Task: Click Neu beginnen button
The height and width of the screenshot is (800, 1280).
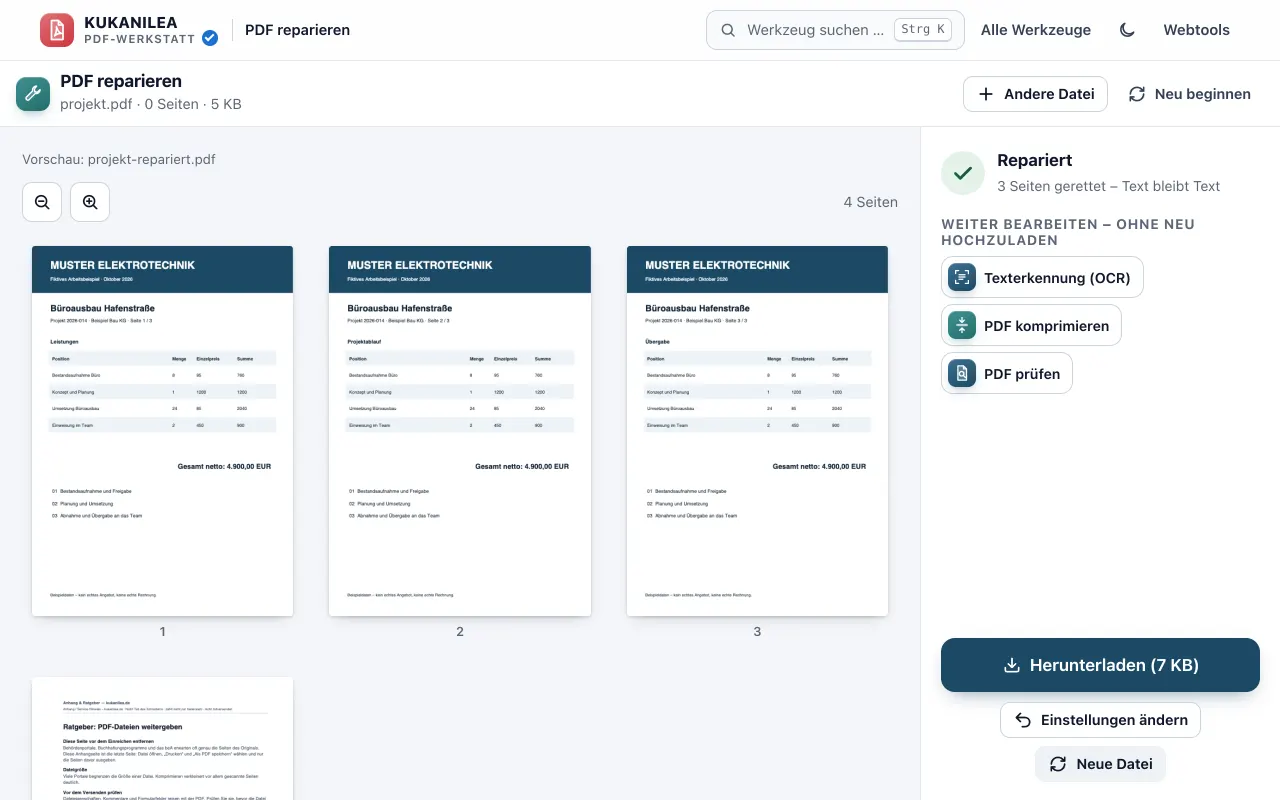Action: pos(1190,94)
